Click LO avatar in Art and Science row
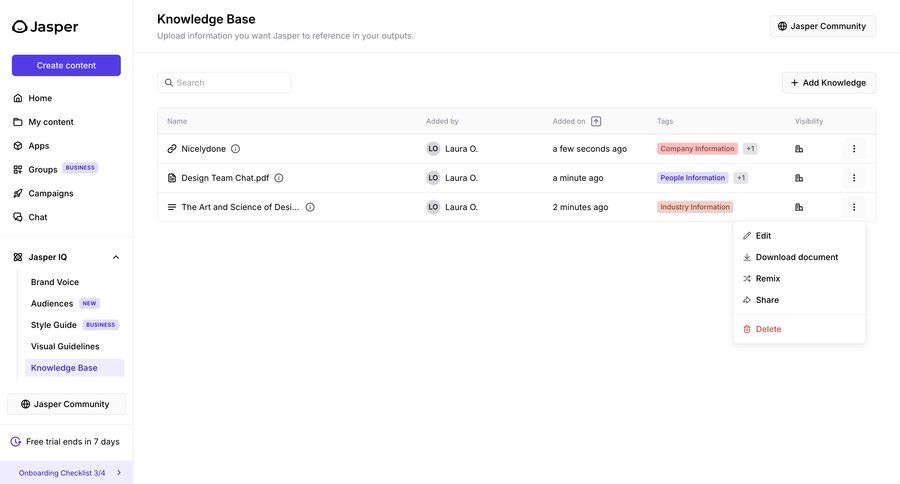 pyautogui.click(x=433, y=207)
